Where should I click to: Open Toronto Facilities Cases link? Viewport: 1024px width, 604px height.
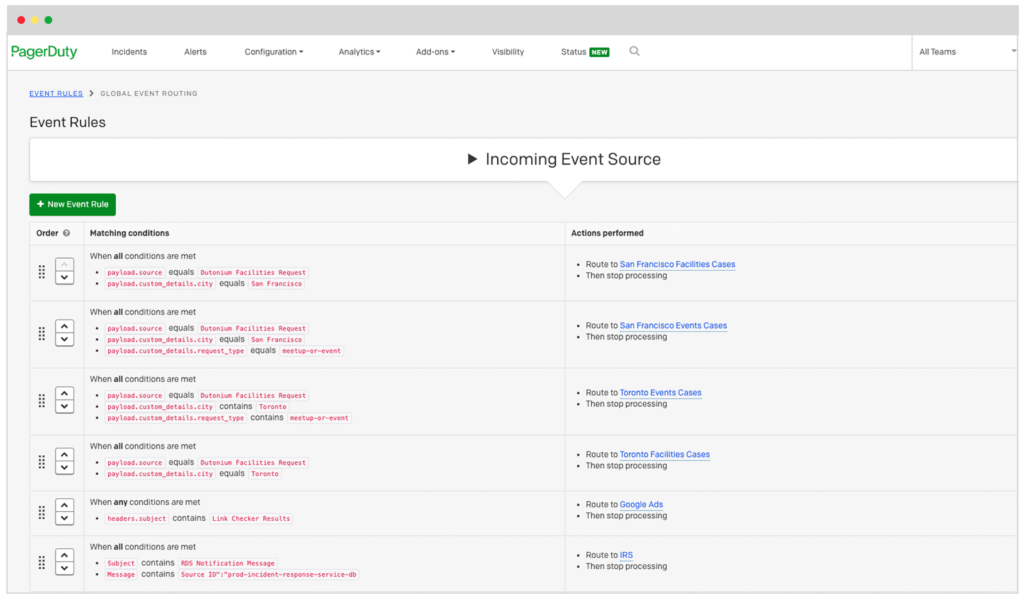pos(665,454)
